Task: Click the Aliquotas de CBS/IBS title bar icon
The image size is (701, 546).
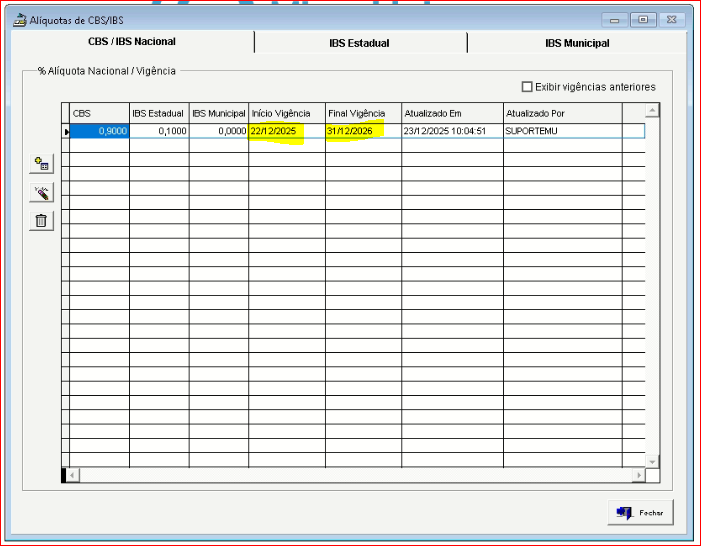Action: tap(19, 19)
